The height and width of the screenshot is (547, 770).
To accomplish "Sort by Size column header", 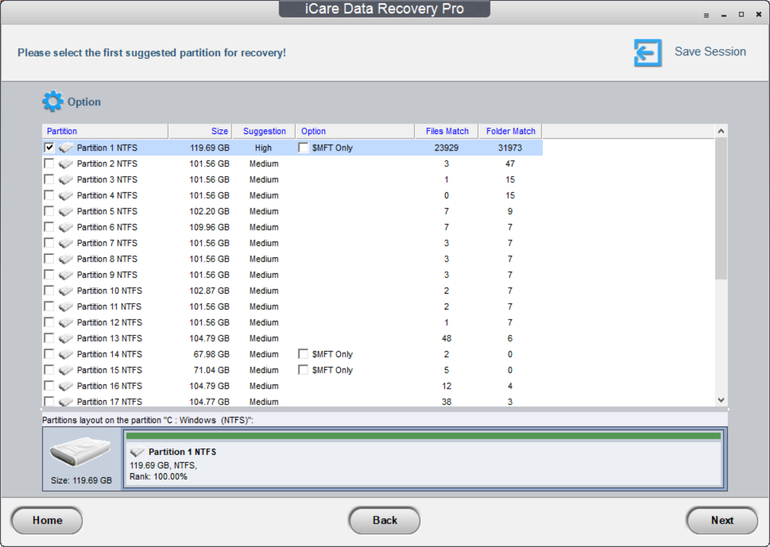I will click(200, 131).
